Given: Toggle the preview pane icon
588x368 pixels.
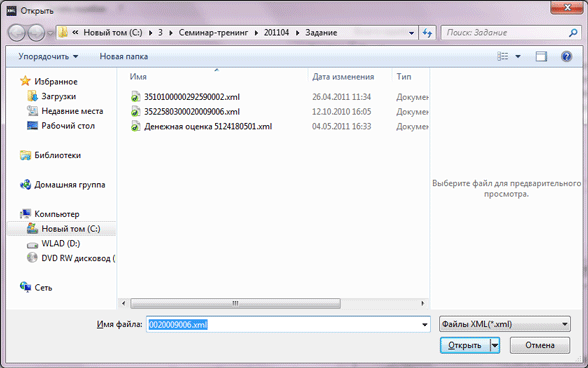Looking at the screenshot, I should tap(541, 57).
